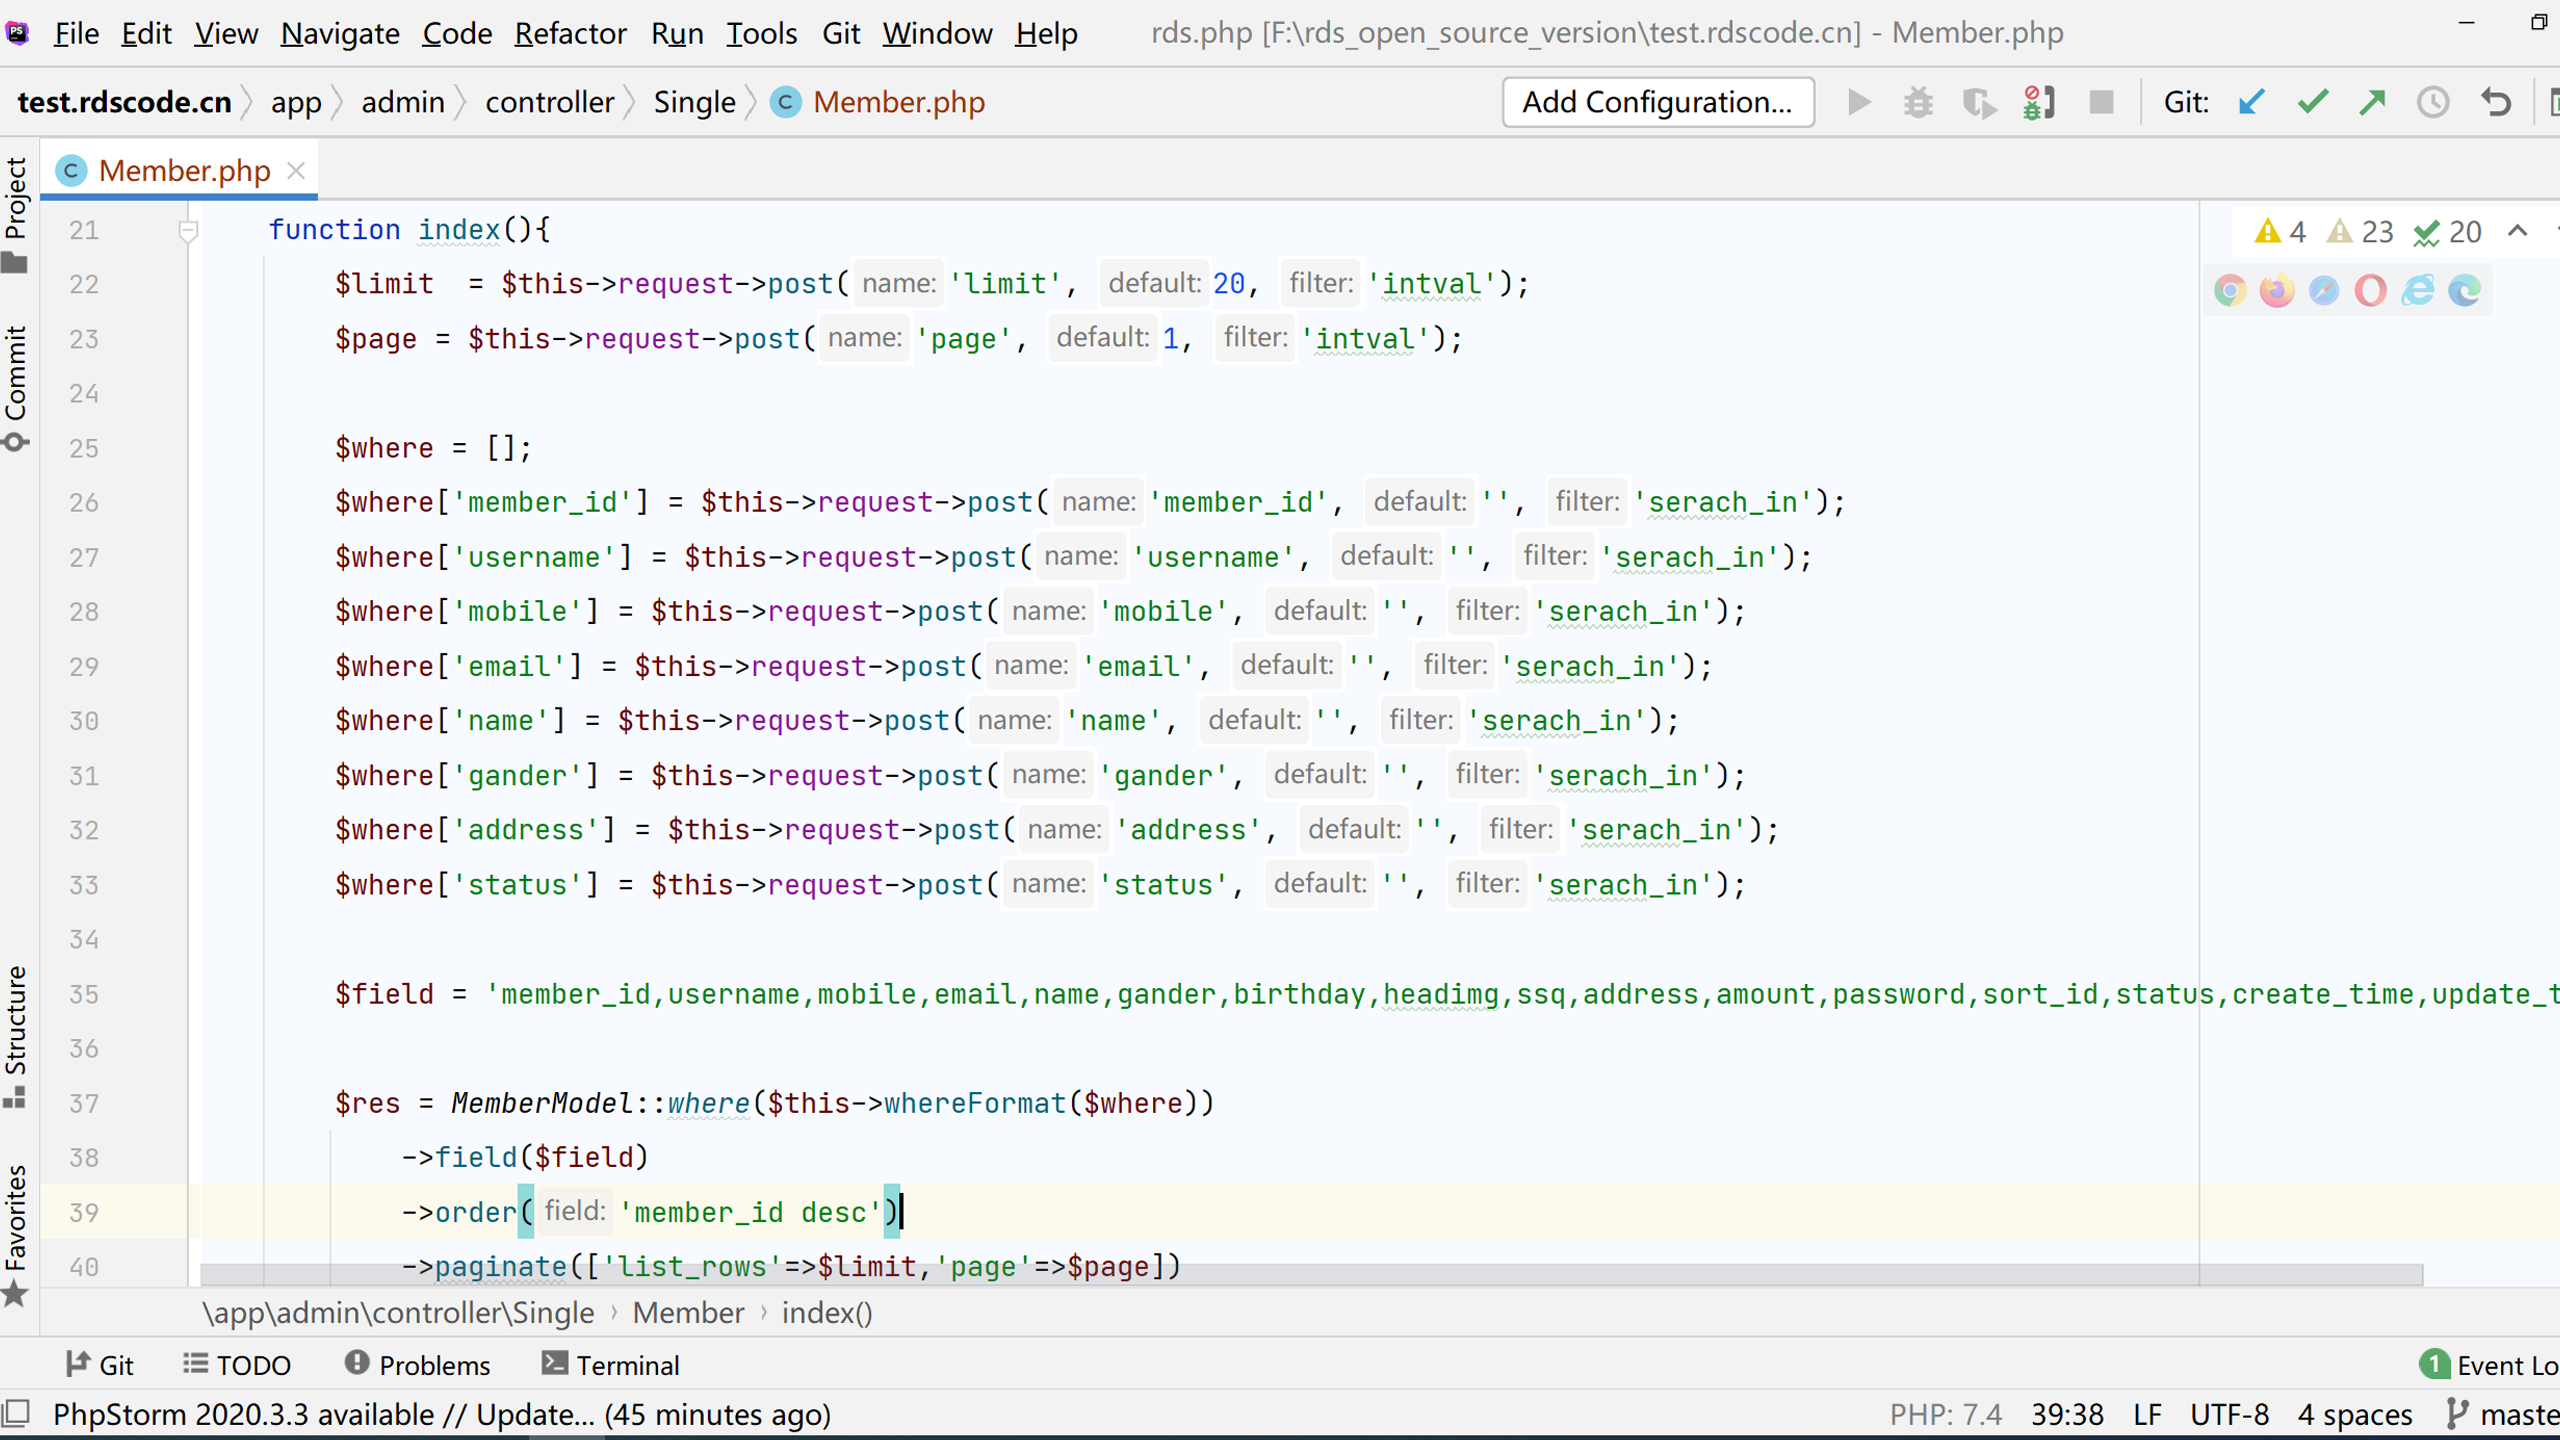
Task: Open the Run menu
Action: pos(677,33)
